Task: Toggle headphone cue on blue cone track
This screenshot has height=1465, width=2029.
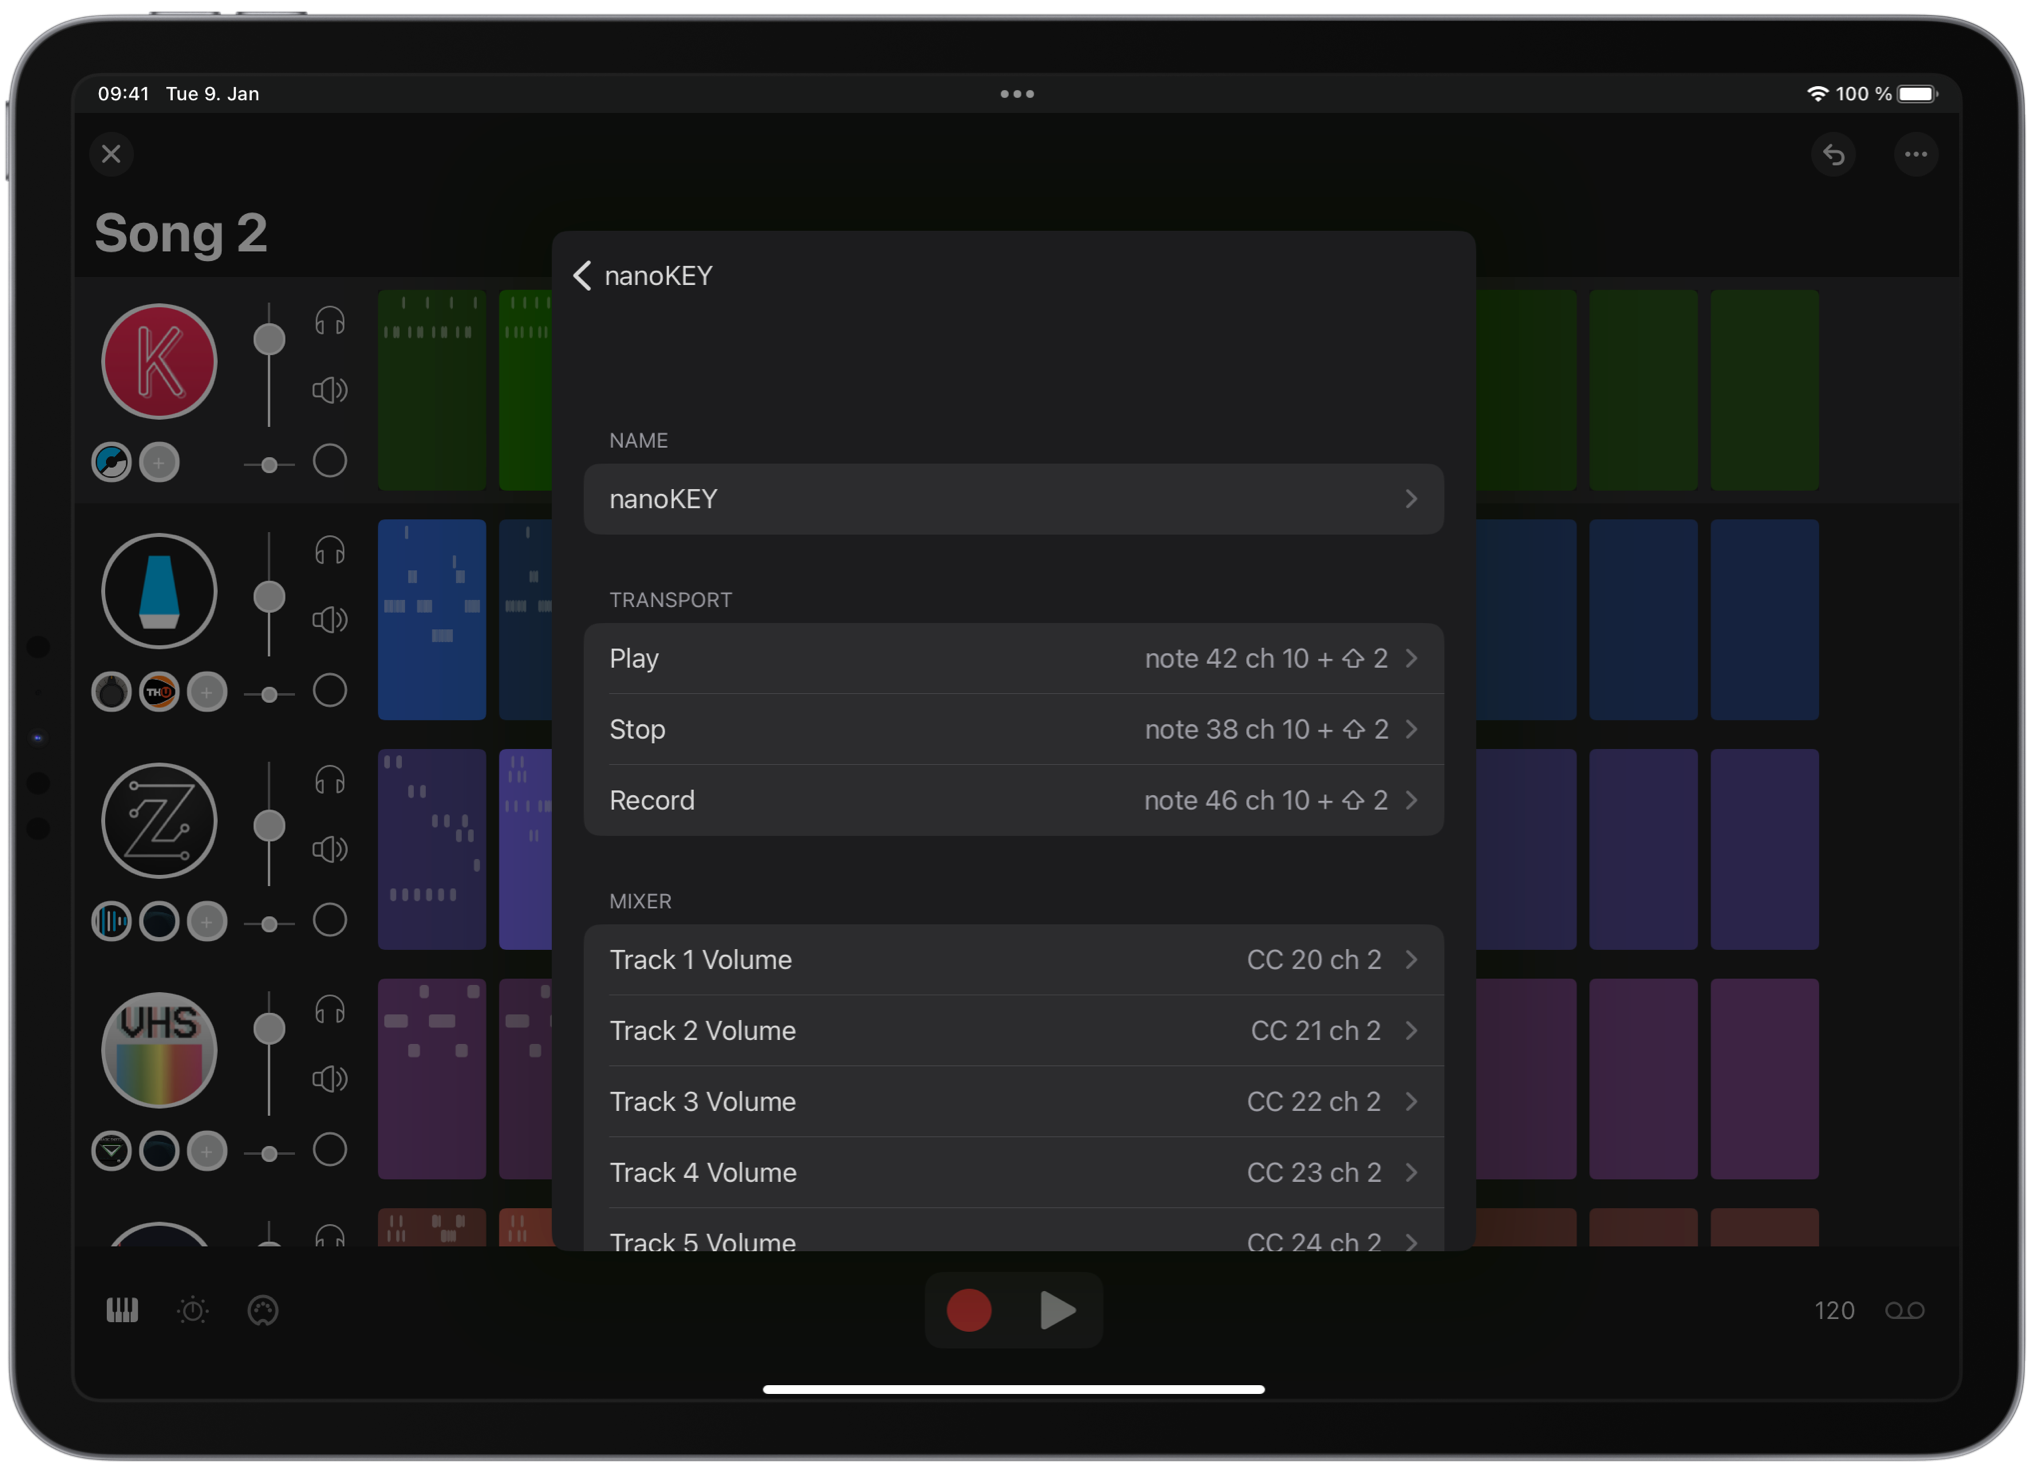Action: pyautogui.click(x=330, y=551)
